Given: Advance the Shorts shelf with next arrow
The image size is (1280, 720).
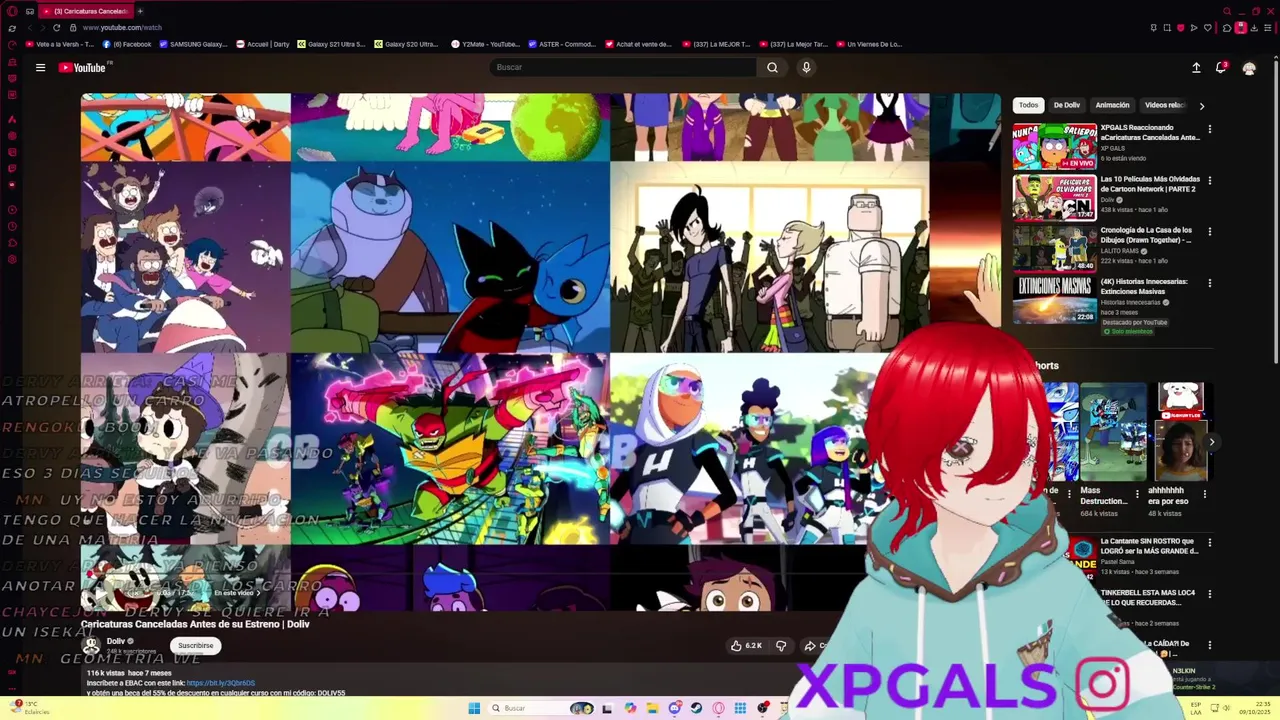Looking at the screenshot, I should click(x=1211, y=442).
